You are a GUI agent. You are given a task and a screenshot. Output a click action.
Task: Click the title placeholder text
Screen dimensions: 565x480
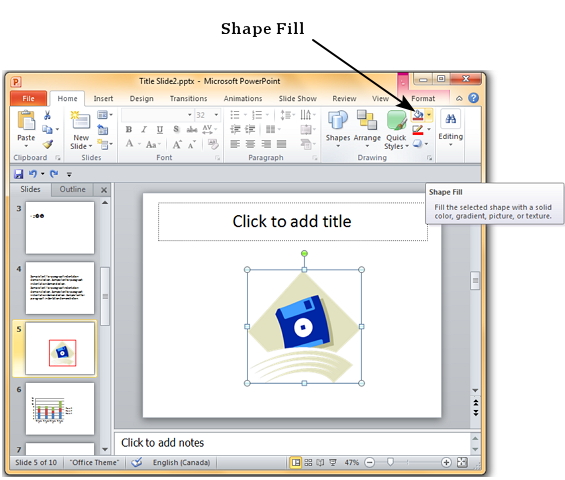click(x=292, y=221)
